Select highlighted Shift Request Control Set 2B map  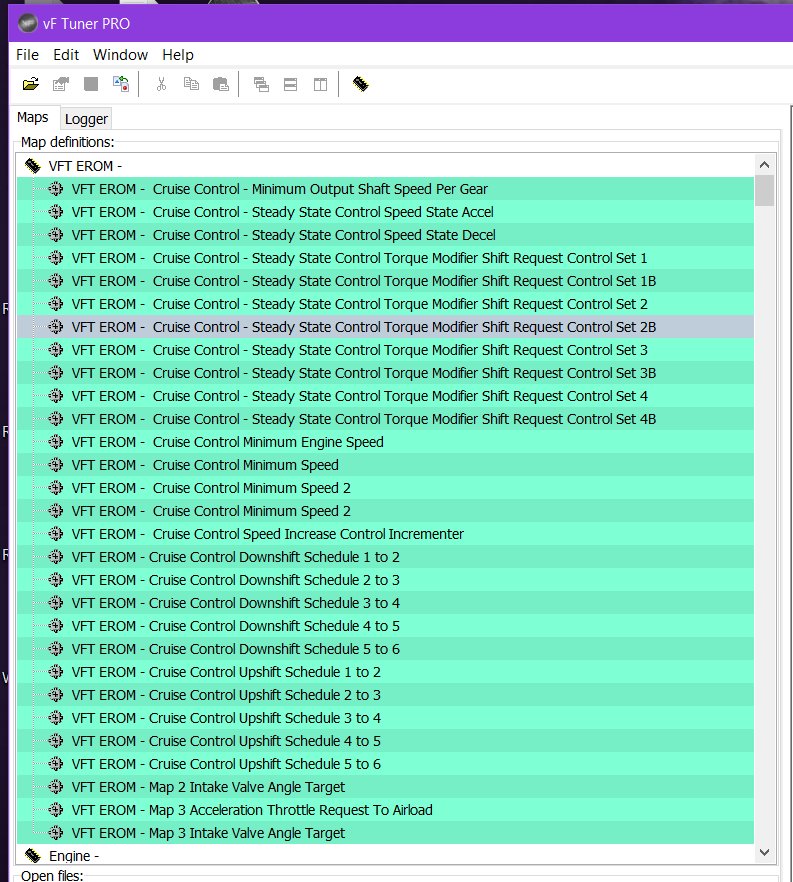[385, 327]
